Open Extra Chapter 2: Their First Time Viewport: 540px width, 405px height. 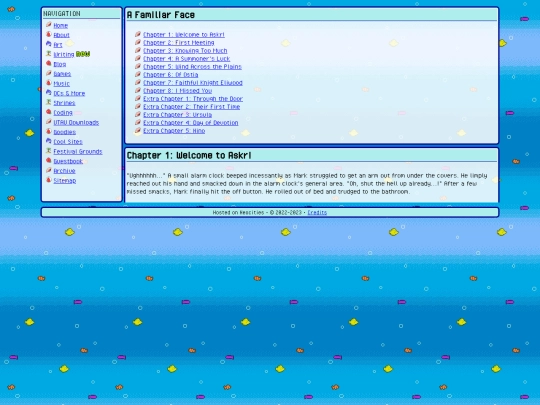191,106
